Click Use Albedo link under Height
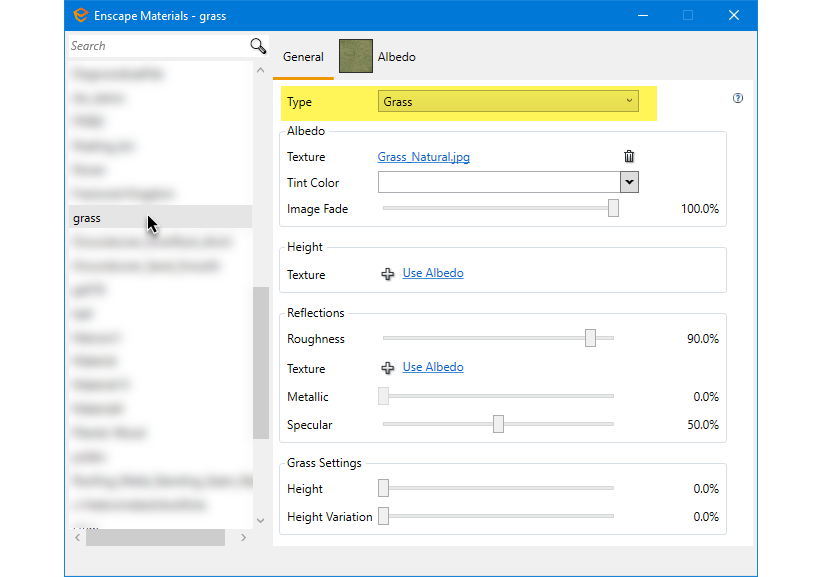The width and height of the screenshot is (828, 577). point(433,273)
